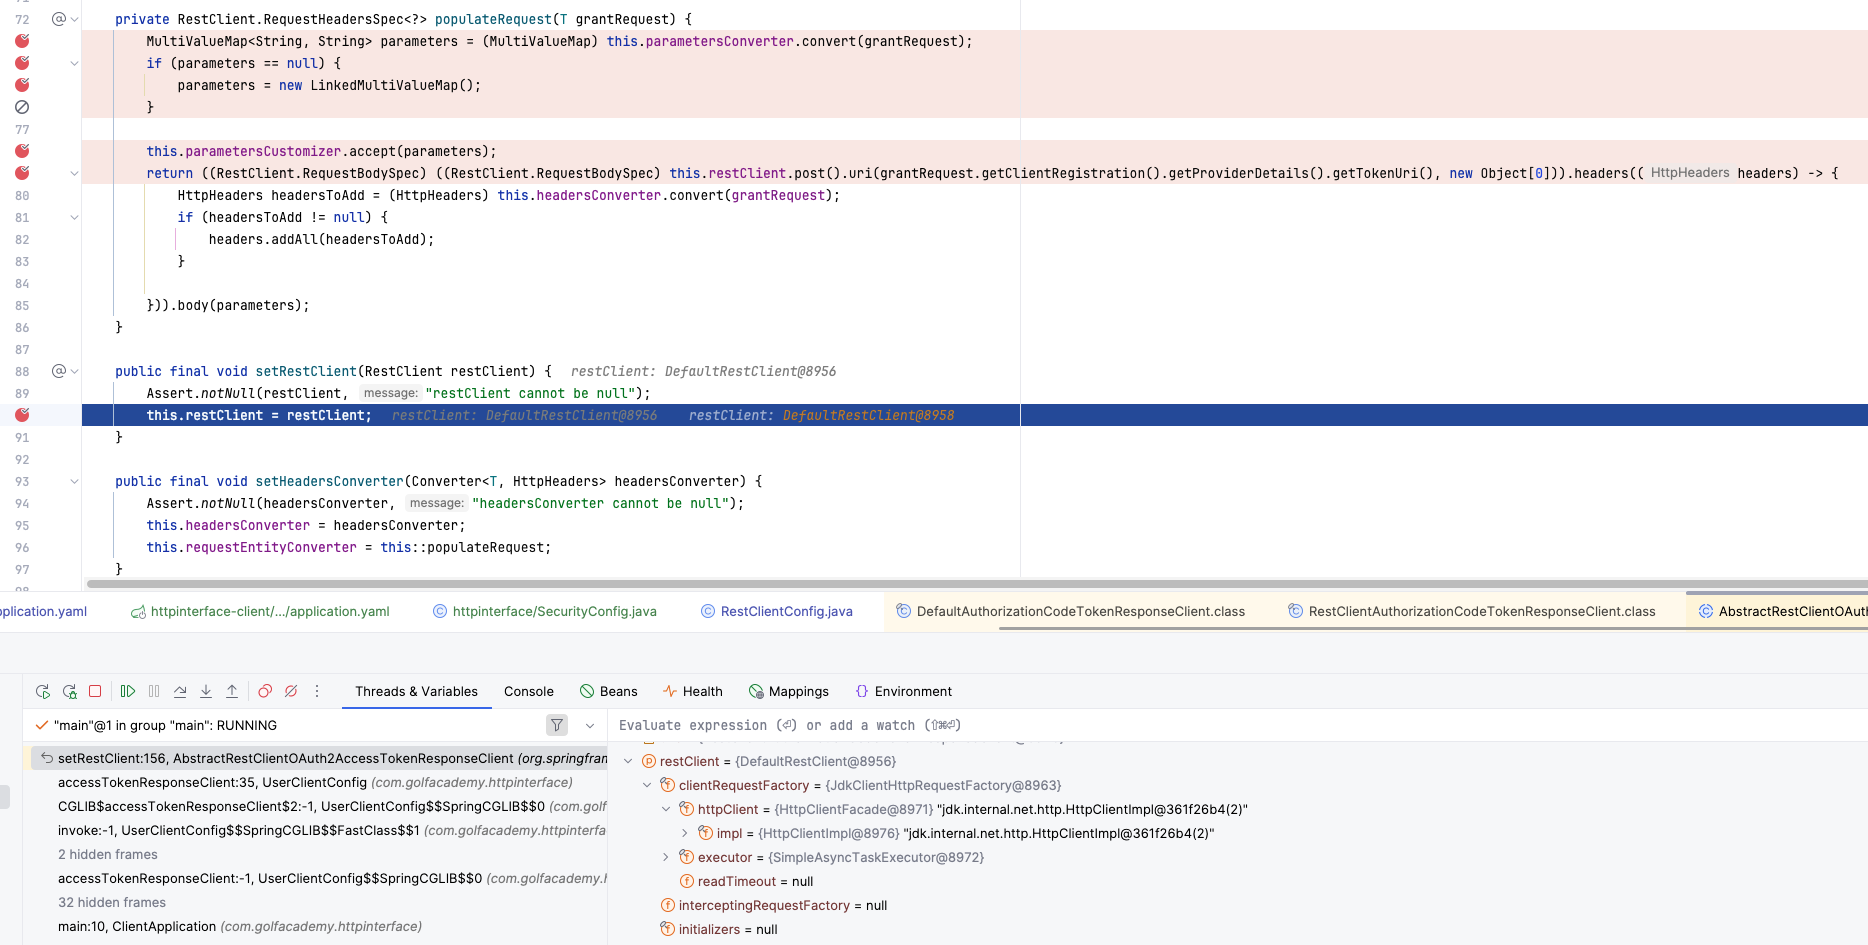Select the main:10 ClientApplication stack frame
Image resolution: width=1868 pixels, height=945 pixels.
click(x=240, y=926)
